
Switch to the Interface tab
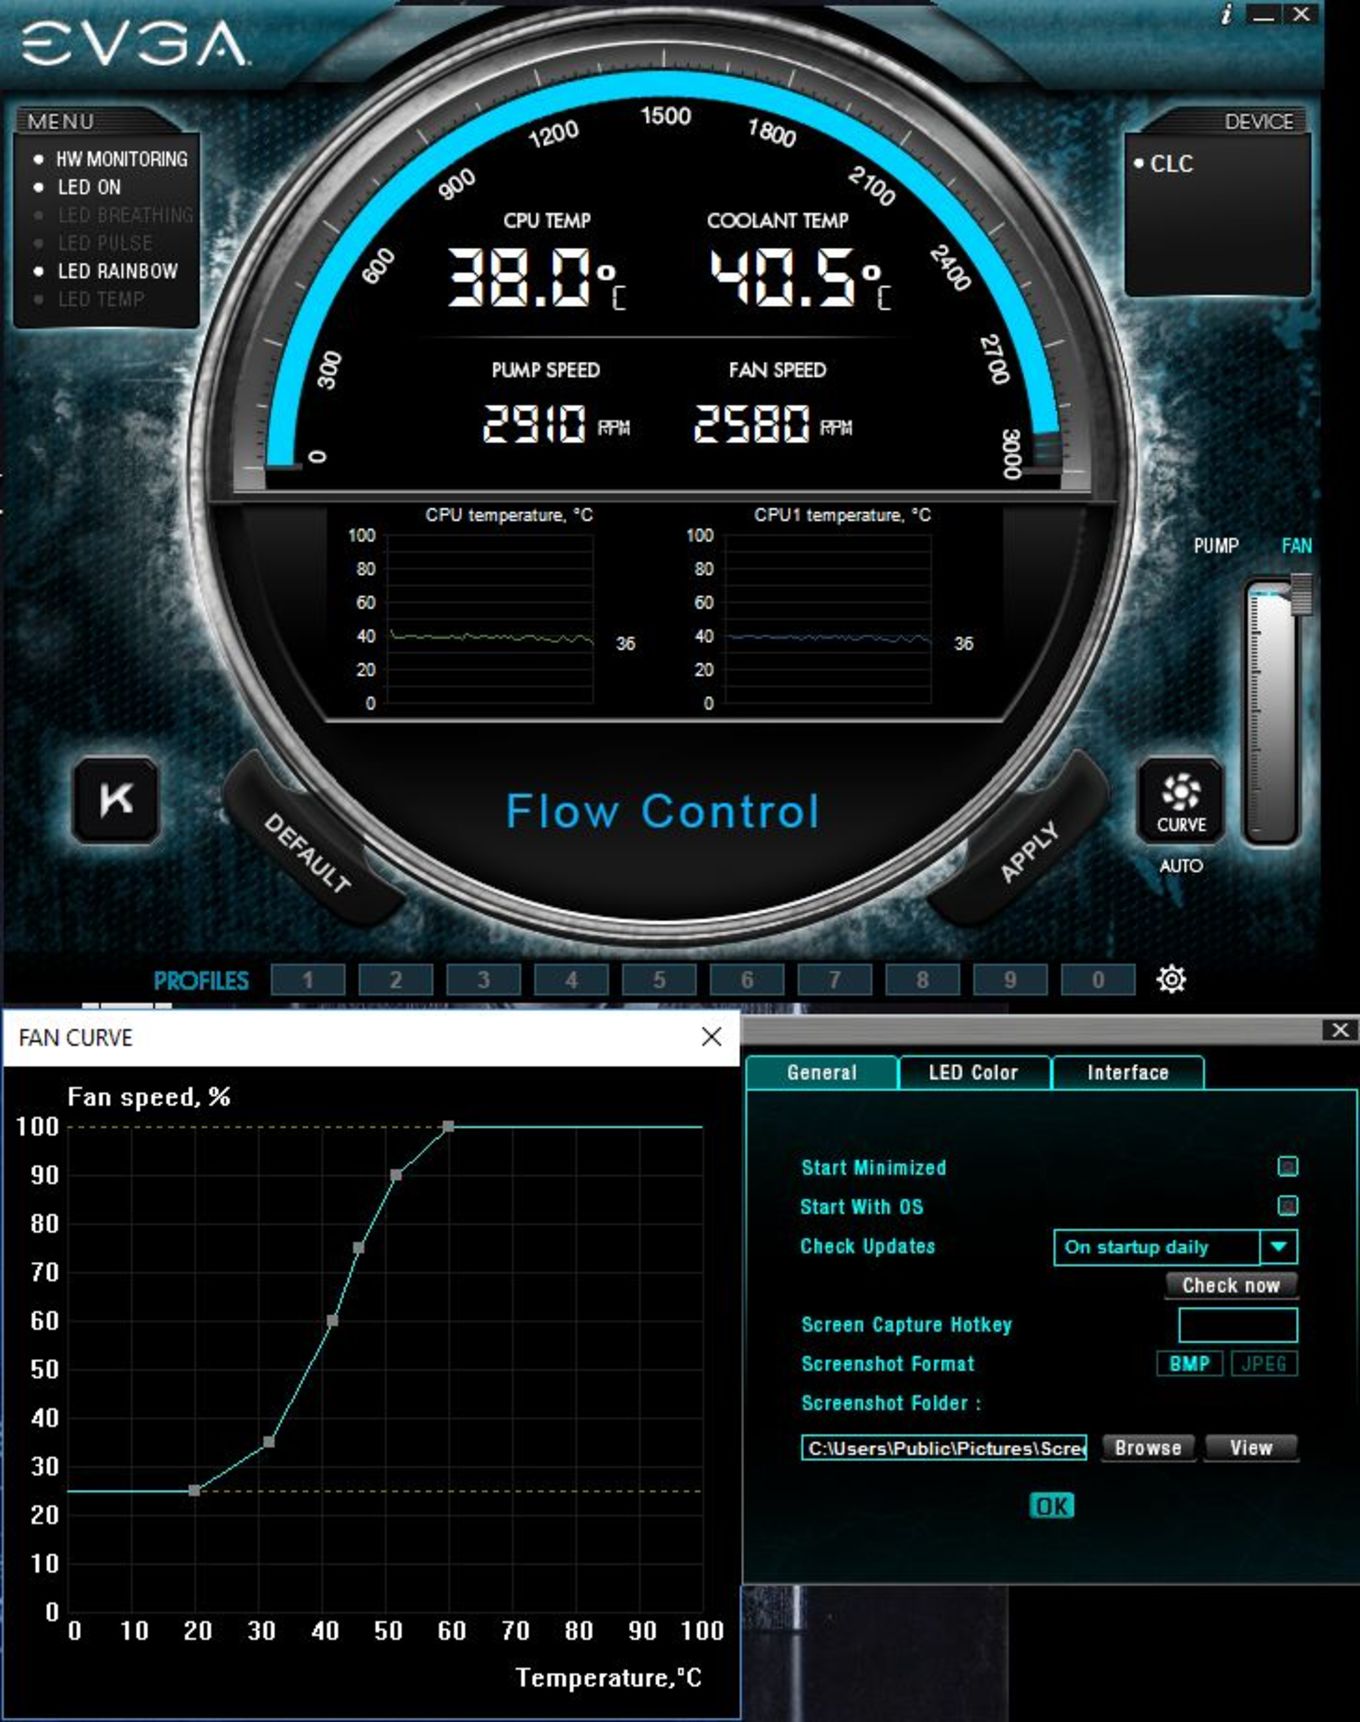click(x=1128, y=1073)
